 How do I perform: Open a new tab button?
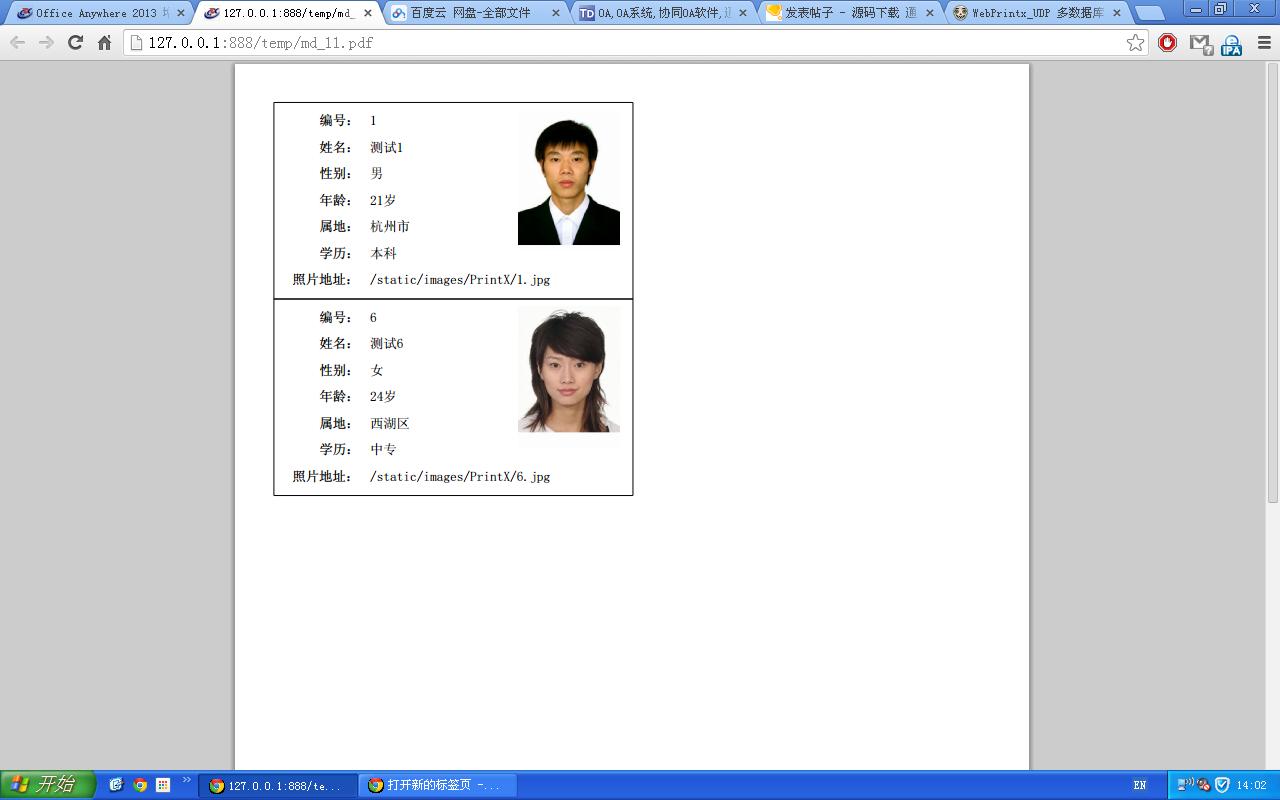[1150, 14]
